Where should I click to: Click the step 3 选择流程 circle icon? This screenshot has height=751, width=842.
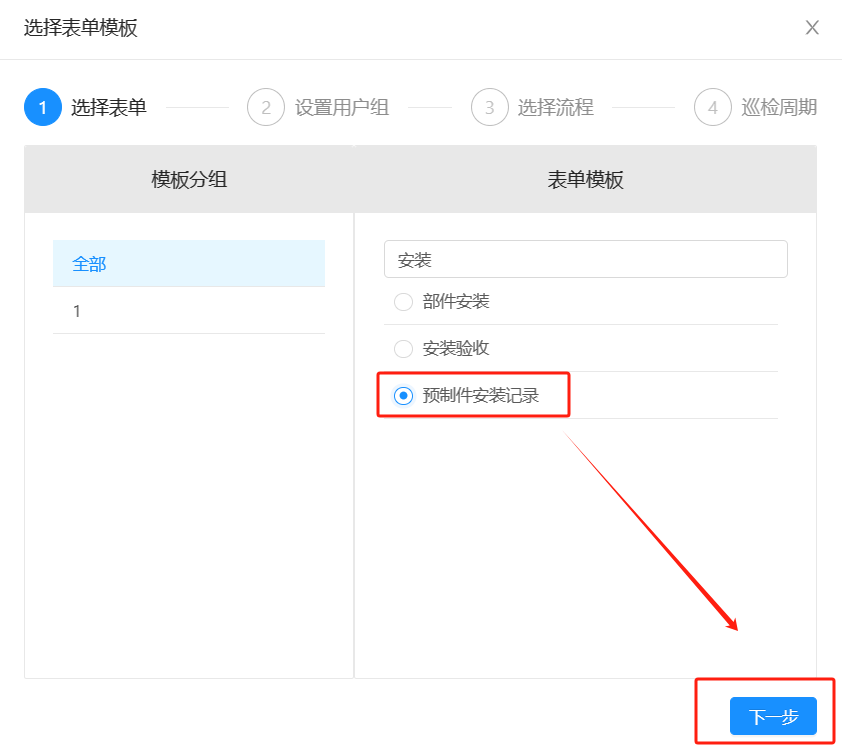click(x=489, y=107)
